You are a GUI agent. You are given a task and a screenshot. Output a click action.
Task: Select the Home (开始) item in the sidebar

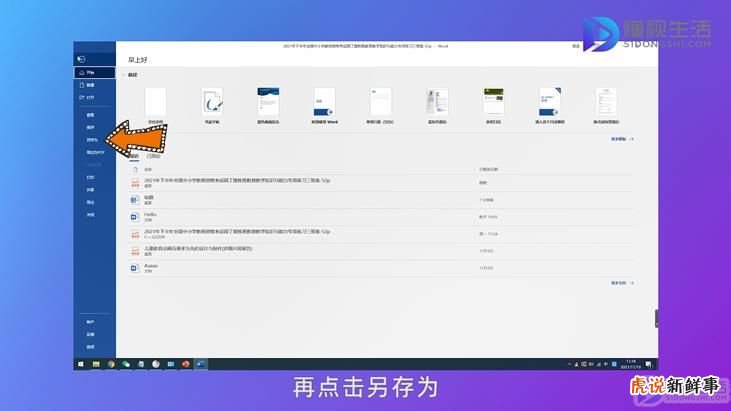pyautogui.click(x=95, y=73)
